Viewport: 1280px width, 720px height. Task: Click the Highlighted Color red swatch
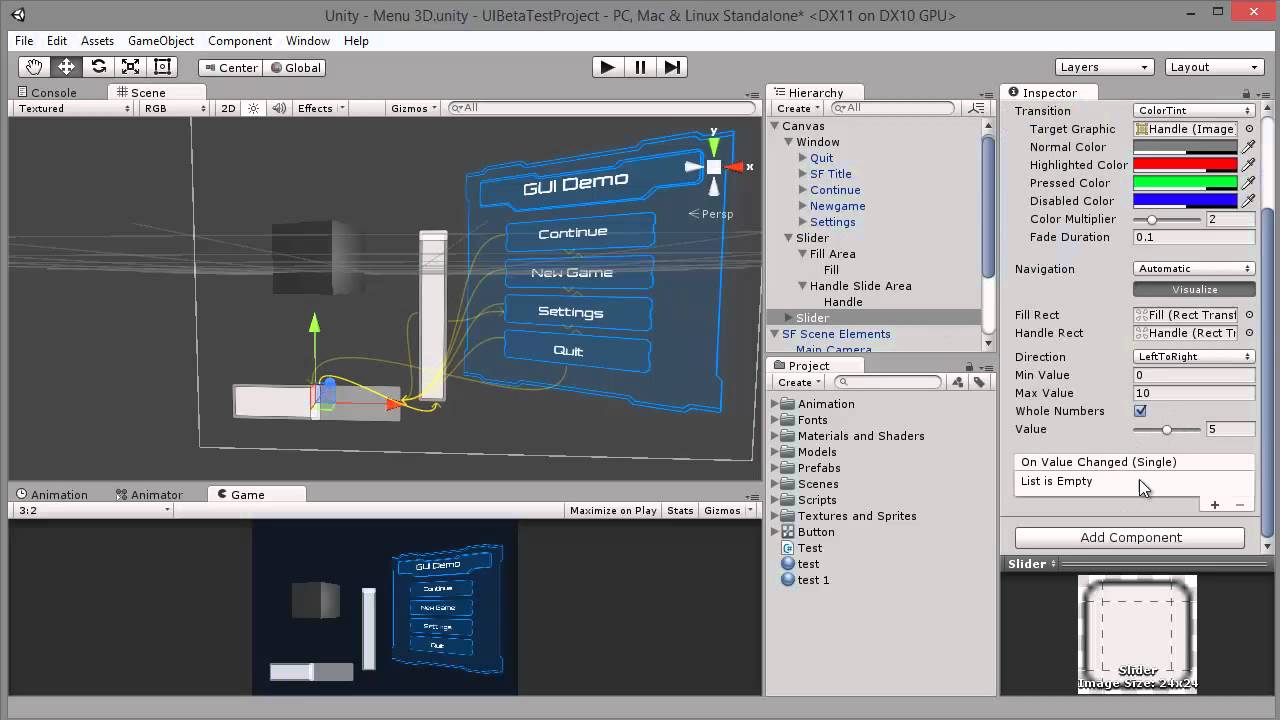point(1185,165)
